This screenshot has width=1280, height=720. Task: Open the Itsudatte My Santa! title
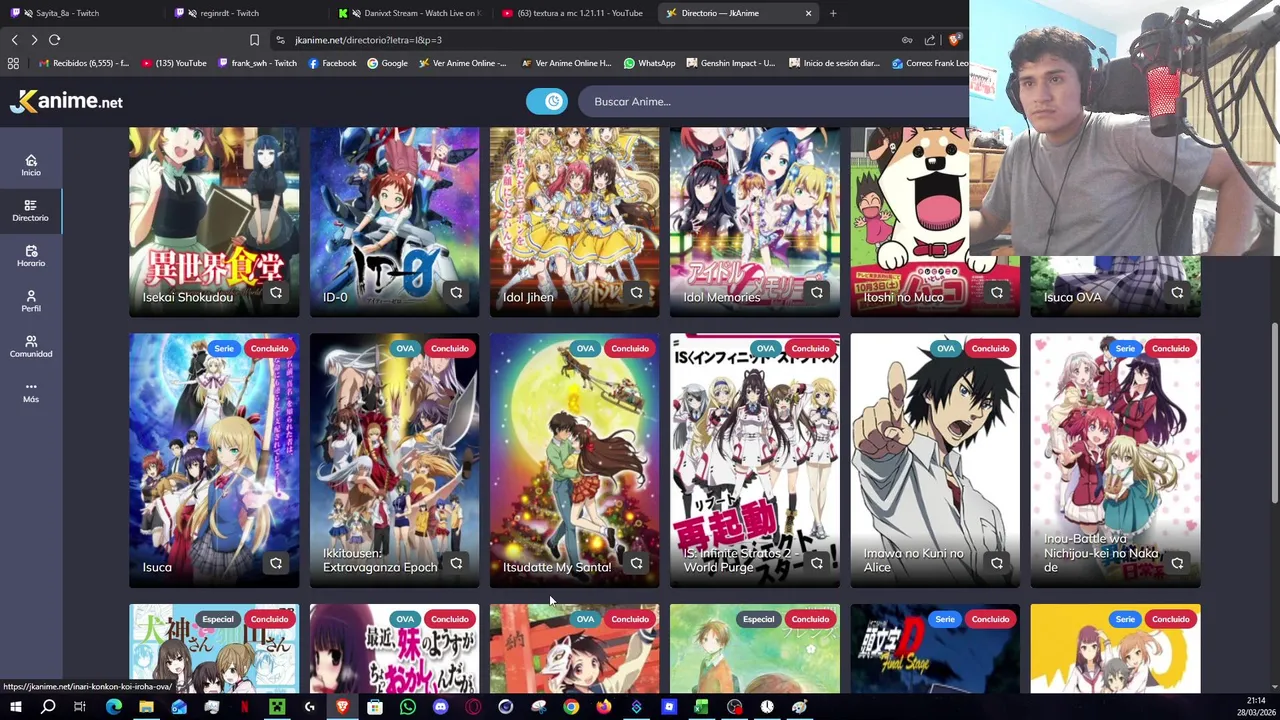point(557,567)
